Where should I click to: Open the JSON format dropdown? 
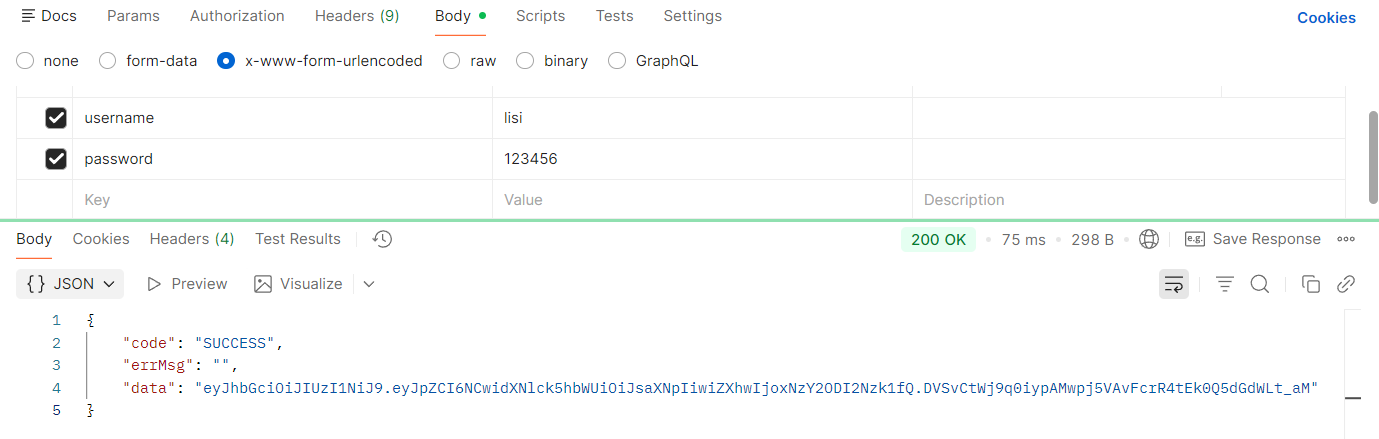[x=70, y=284]
